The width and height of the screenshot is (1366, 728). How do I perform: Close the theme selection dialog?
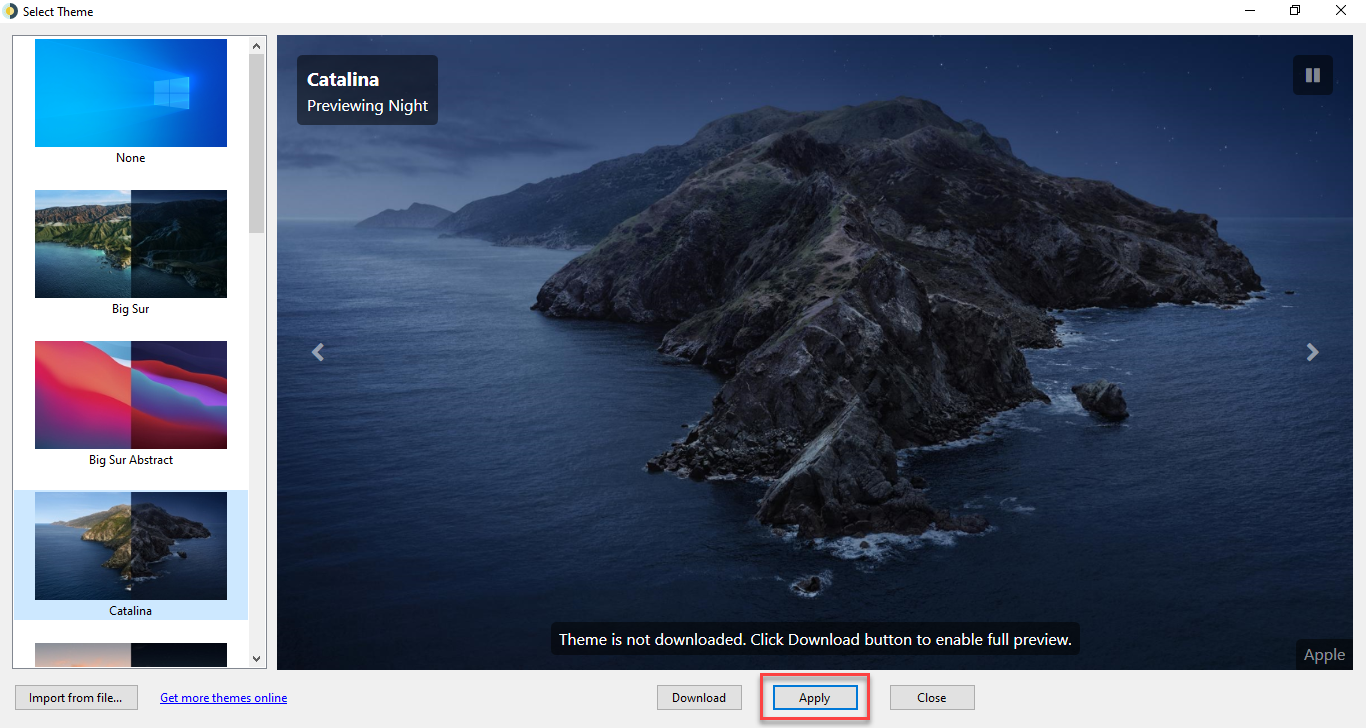(x=931, y=697)
